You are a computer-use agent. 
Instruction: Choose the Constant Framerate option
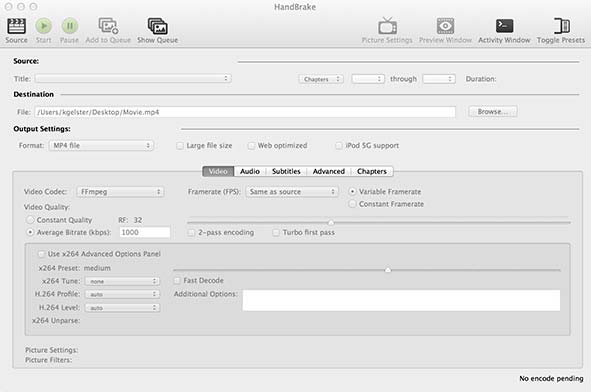(352, 204)
